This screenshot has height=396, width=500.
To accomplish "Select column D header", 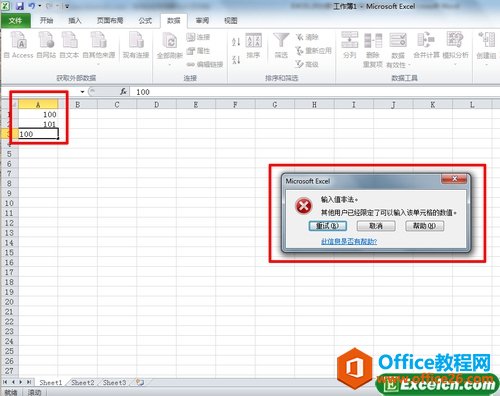I will 156,104.
